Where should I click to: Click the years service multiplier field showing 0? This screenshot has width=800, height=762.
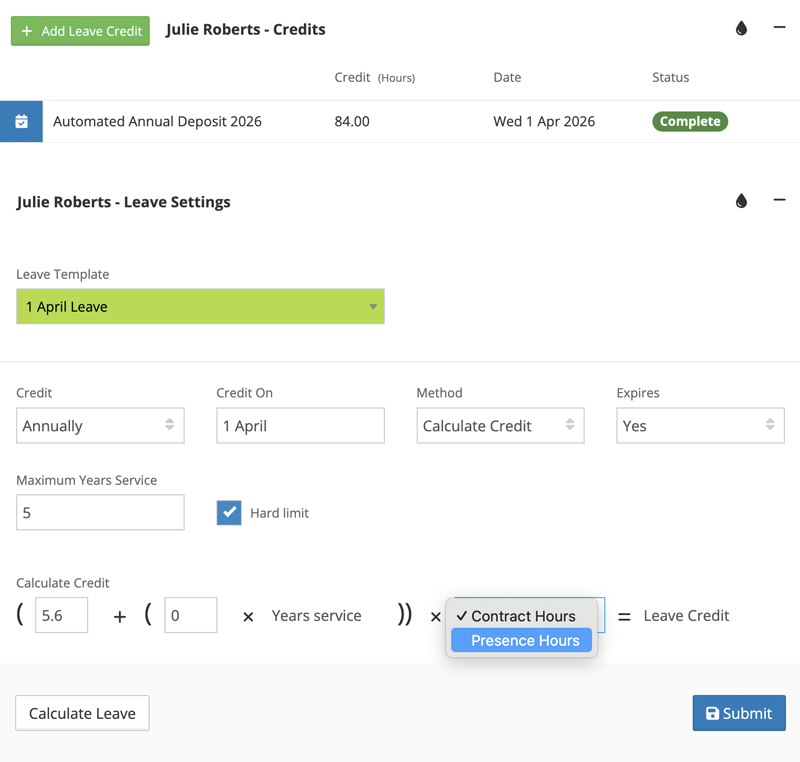click(x=191, y=615)
